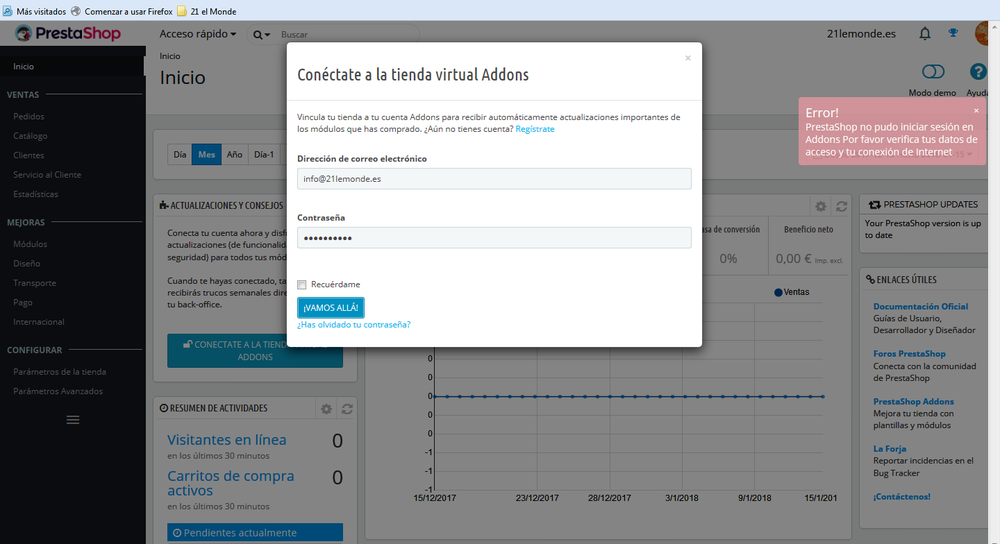Close the Addons login dialog
Screen dimensions: 1000x544
(x=688, y=58)
